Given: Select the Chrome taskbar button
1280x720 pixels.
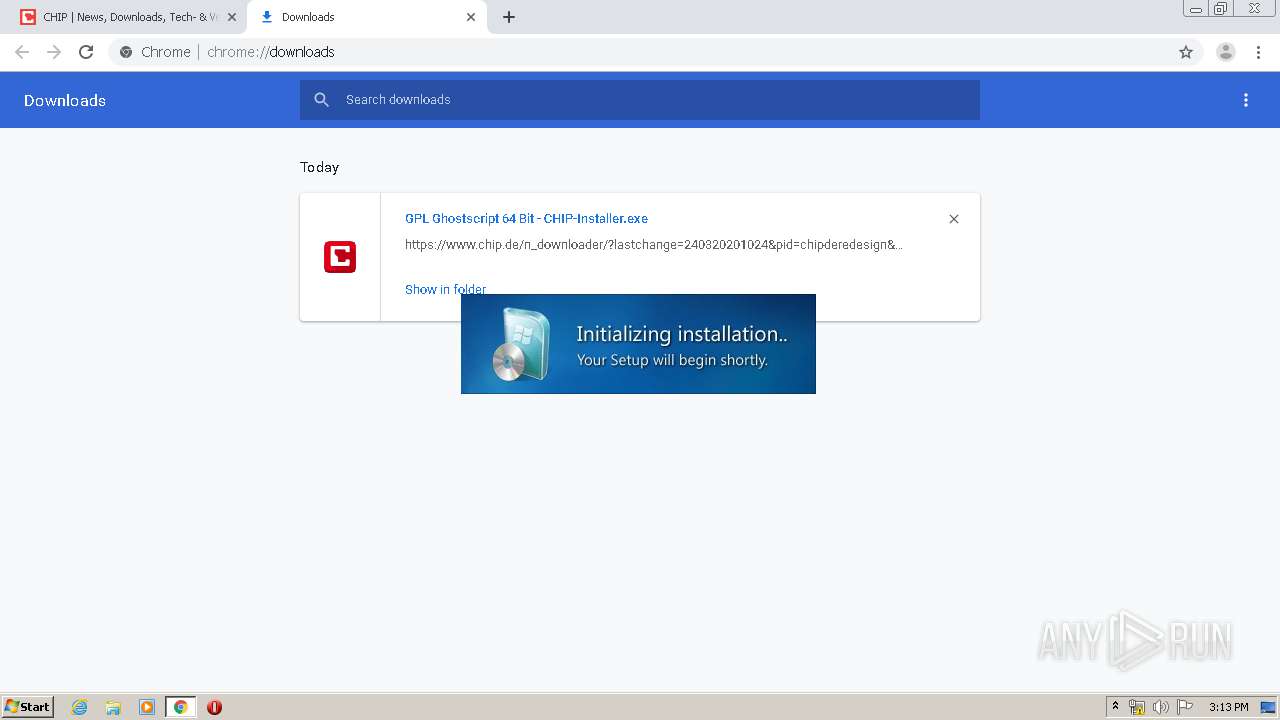Looking at the screenshot, I should click(180, 707).
